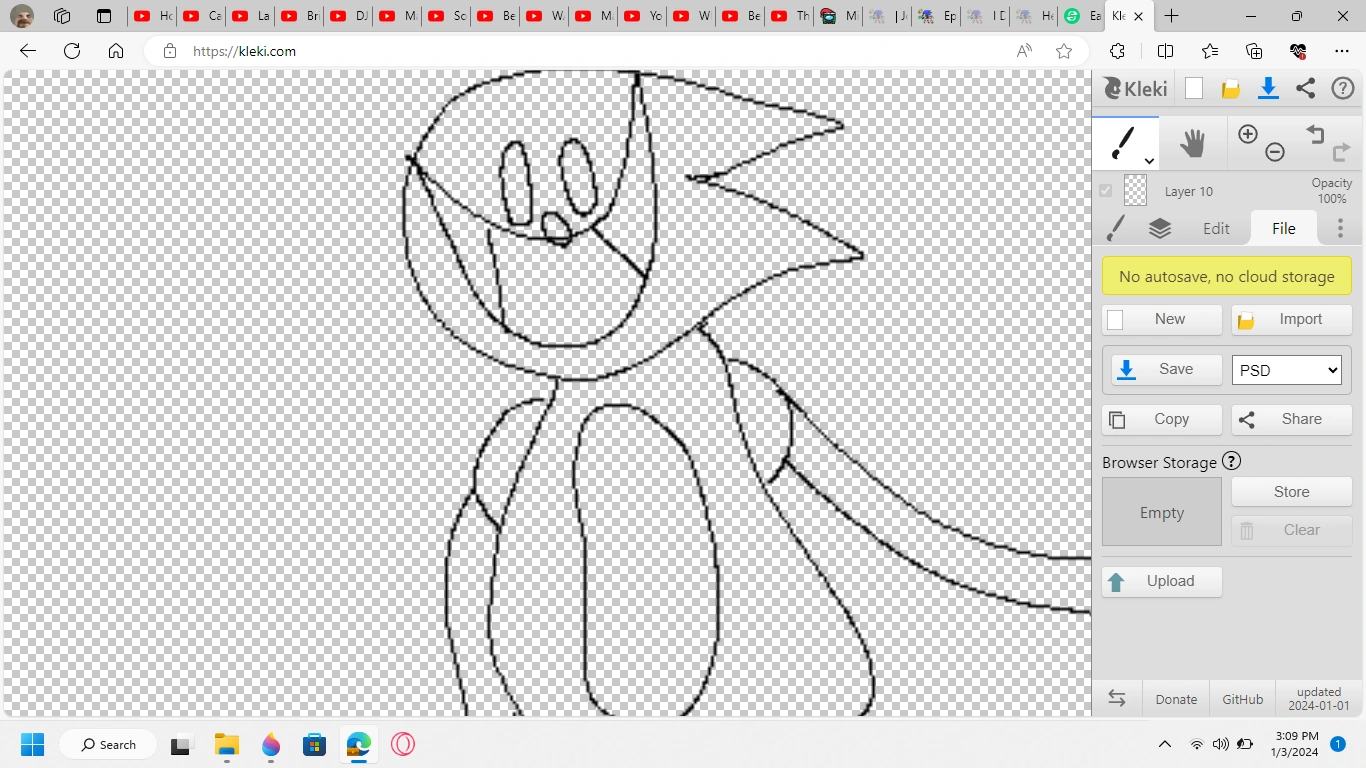Toggle Layer 10 visibility checkbox

point(1106,190)
